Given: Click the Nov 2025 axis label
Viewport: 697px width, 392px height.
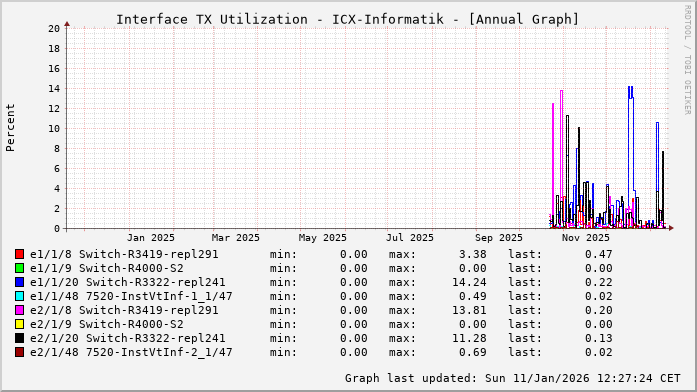Looking at the screenshot, I should pyautogui.click(x=586, y=238).
